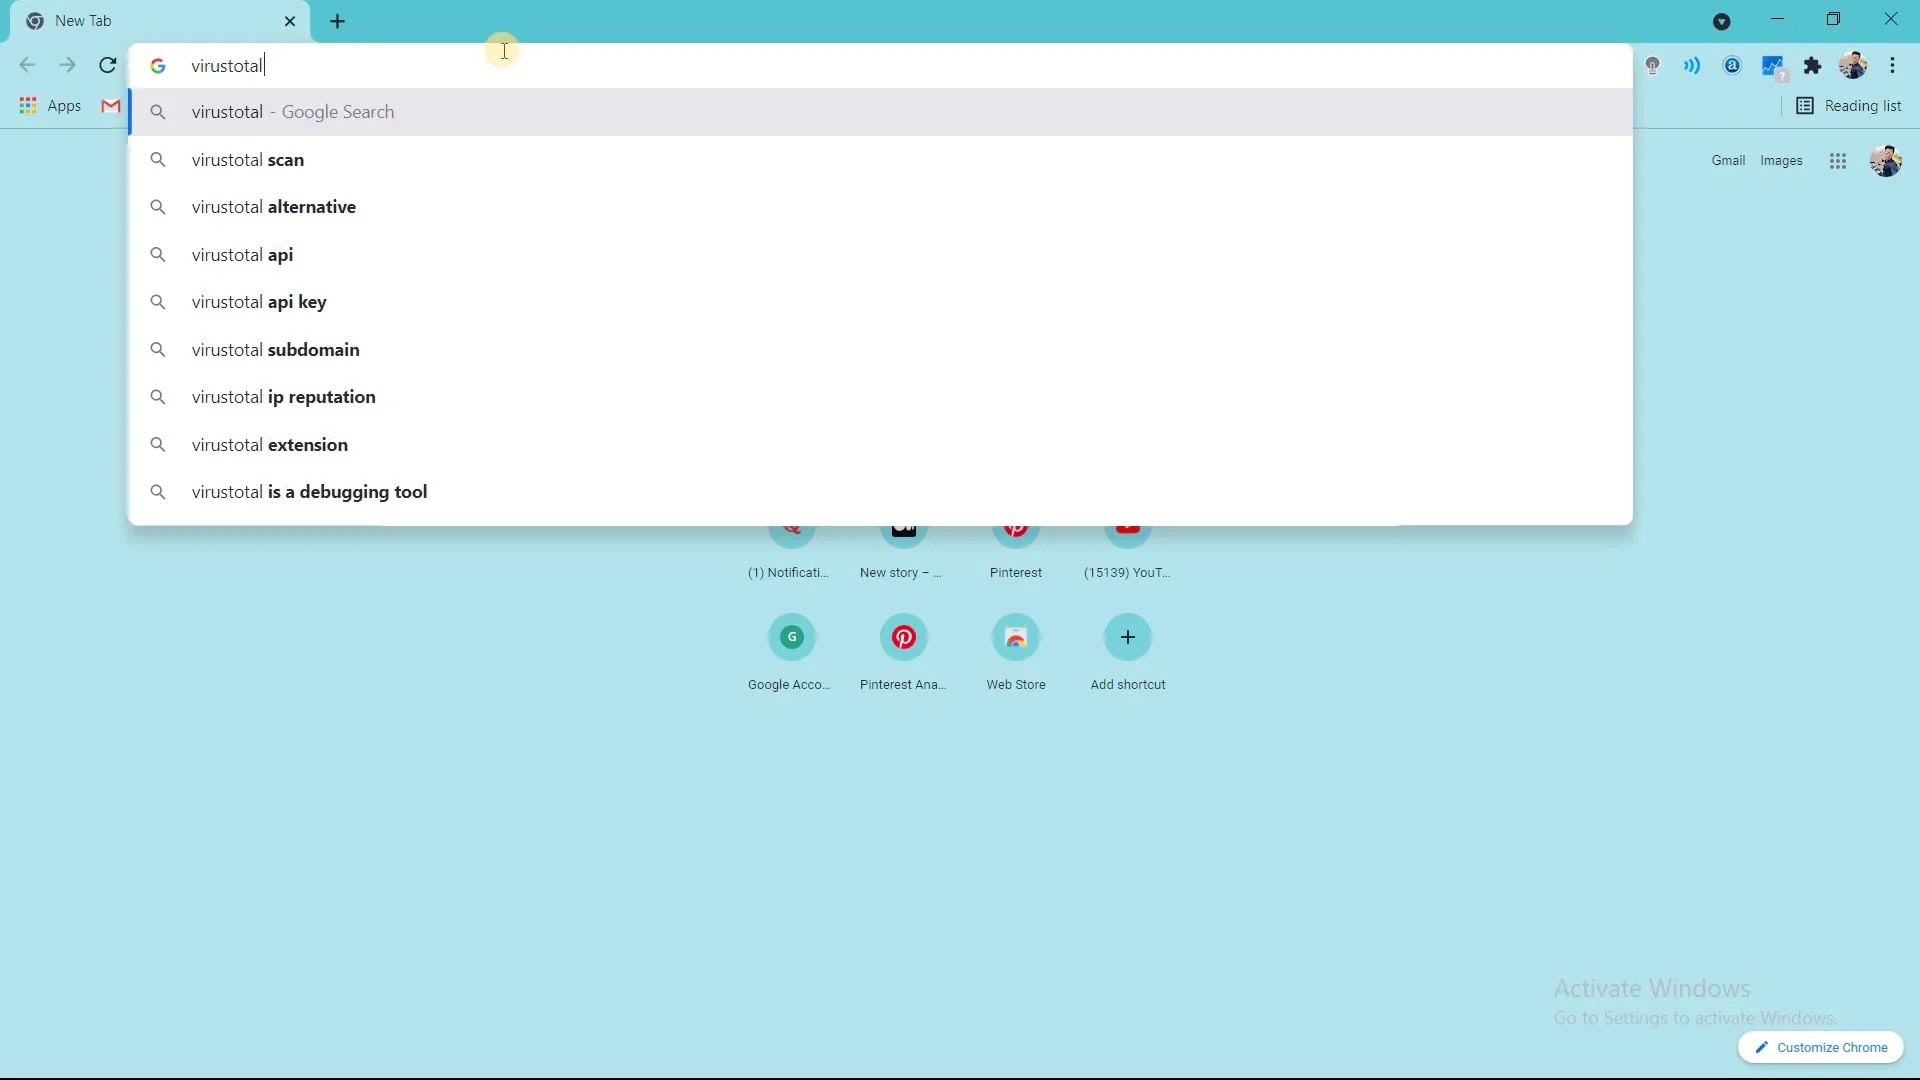Click the Add shortcut plus button
Screen dimensions: 1920x1080
pos(1127,638)
